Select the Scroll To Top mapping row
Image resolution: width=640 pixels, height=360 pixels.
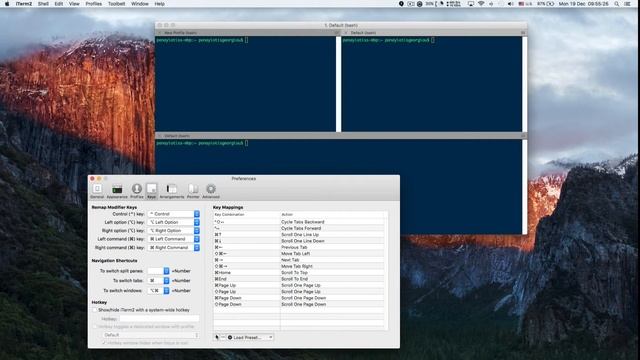300,273
